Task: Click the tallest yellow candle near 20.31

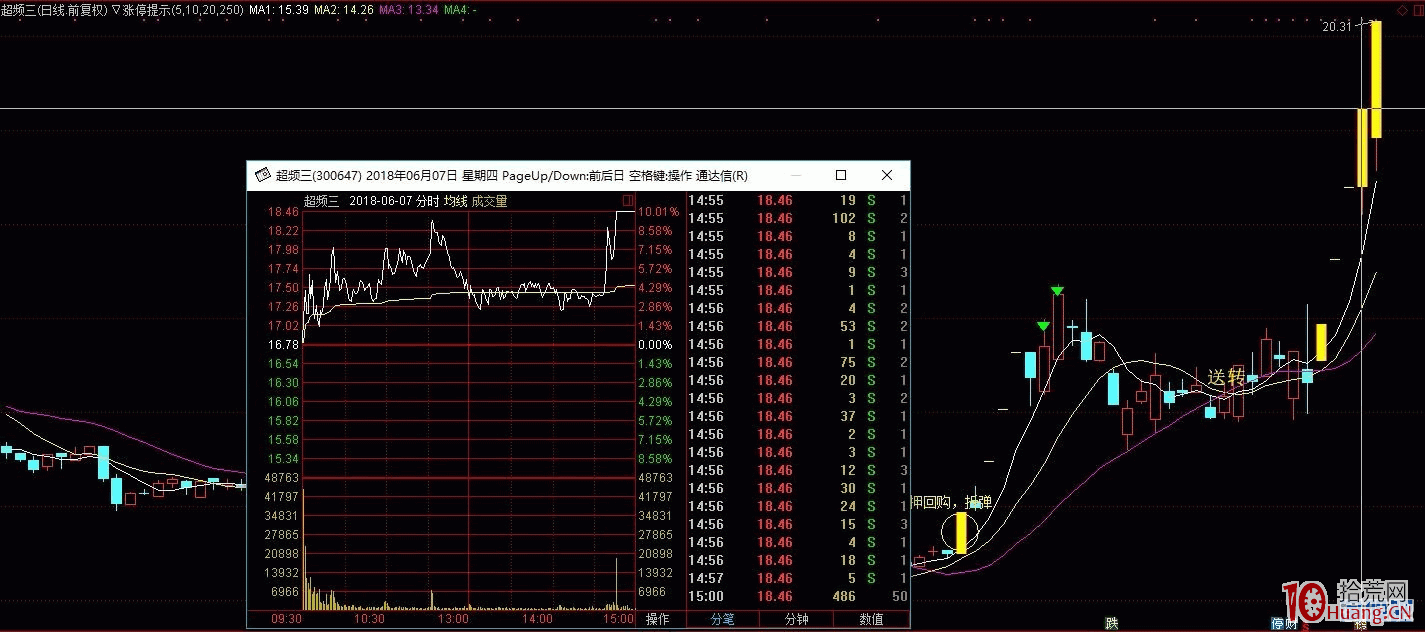Action: click(1376, 79)
